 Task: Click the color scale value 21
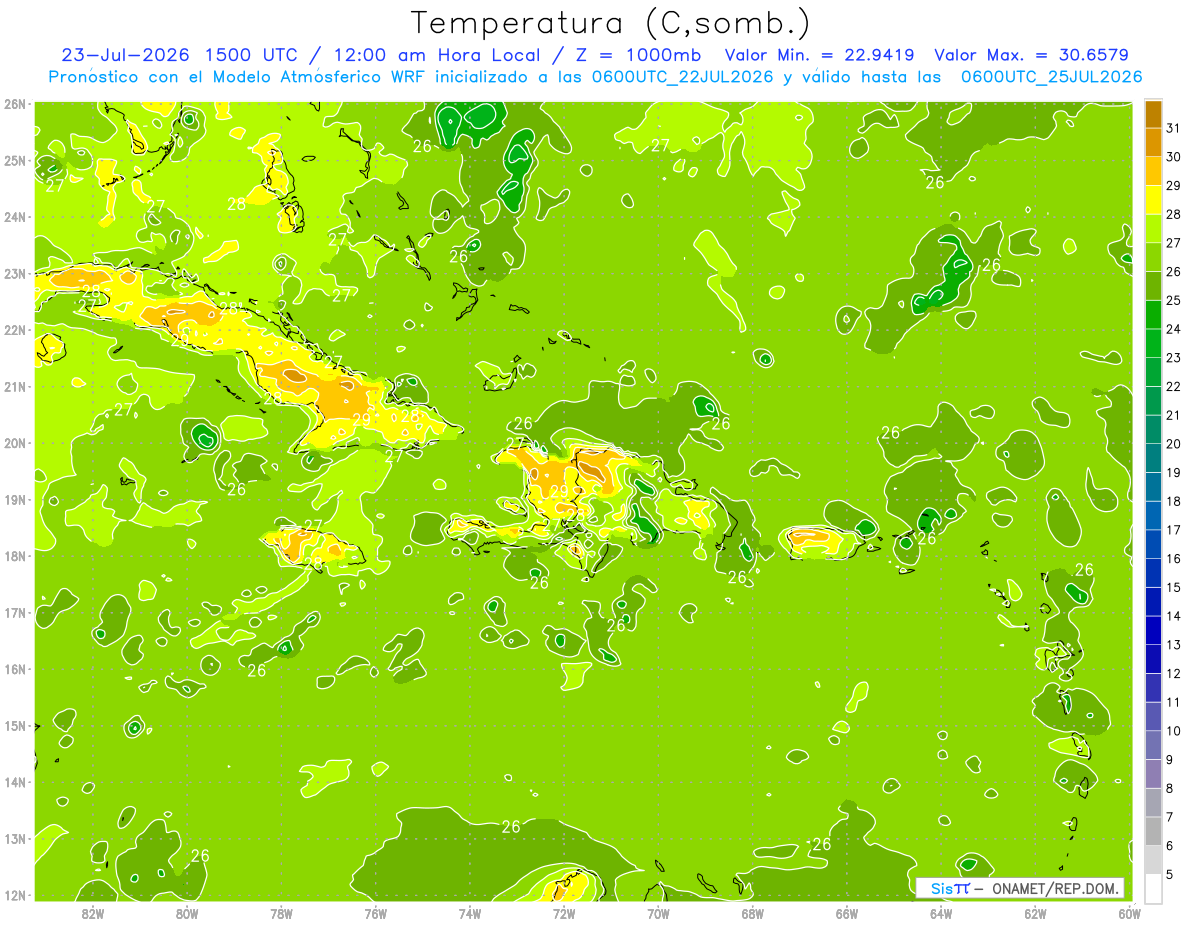[x=1173, y=415]
